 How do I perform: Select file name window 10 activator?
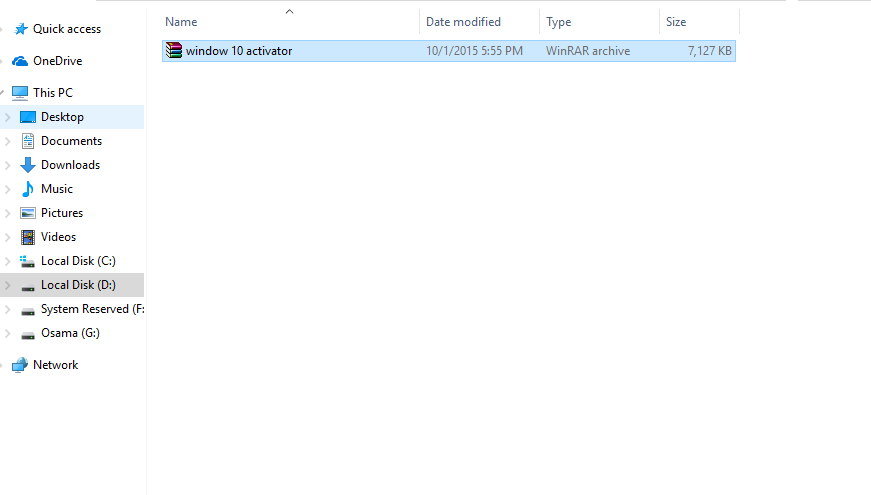tap(239, 51)
